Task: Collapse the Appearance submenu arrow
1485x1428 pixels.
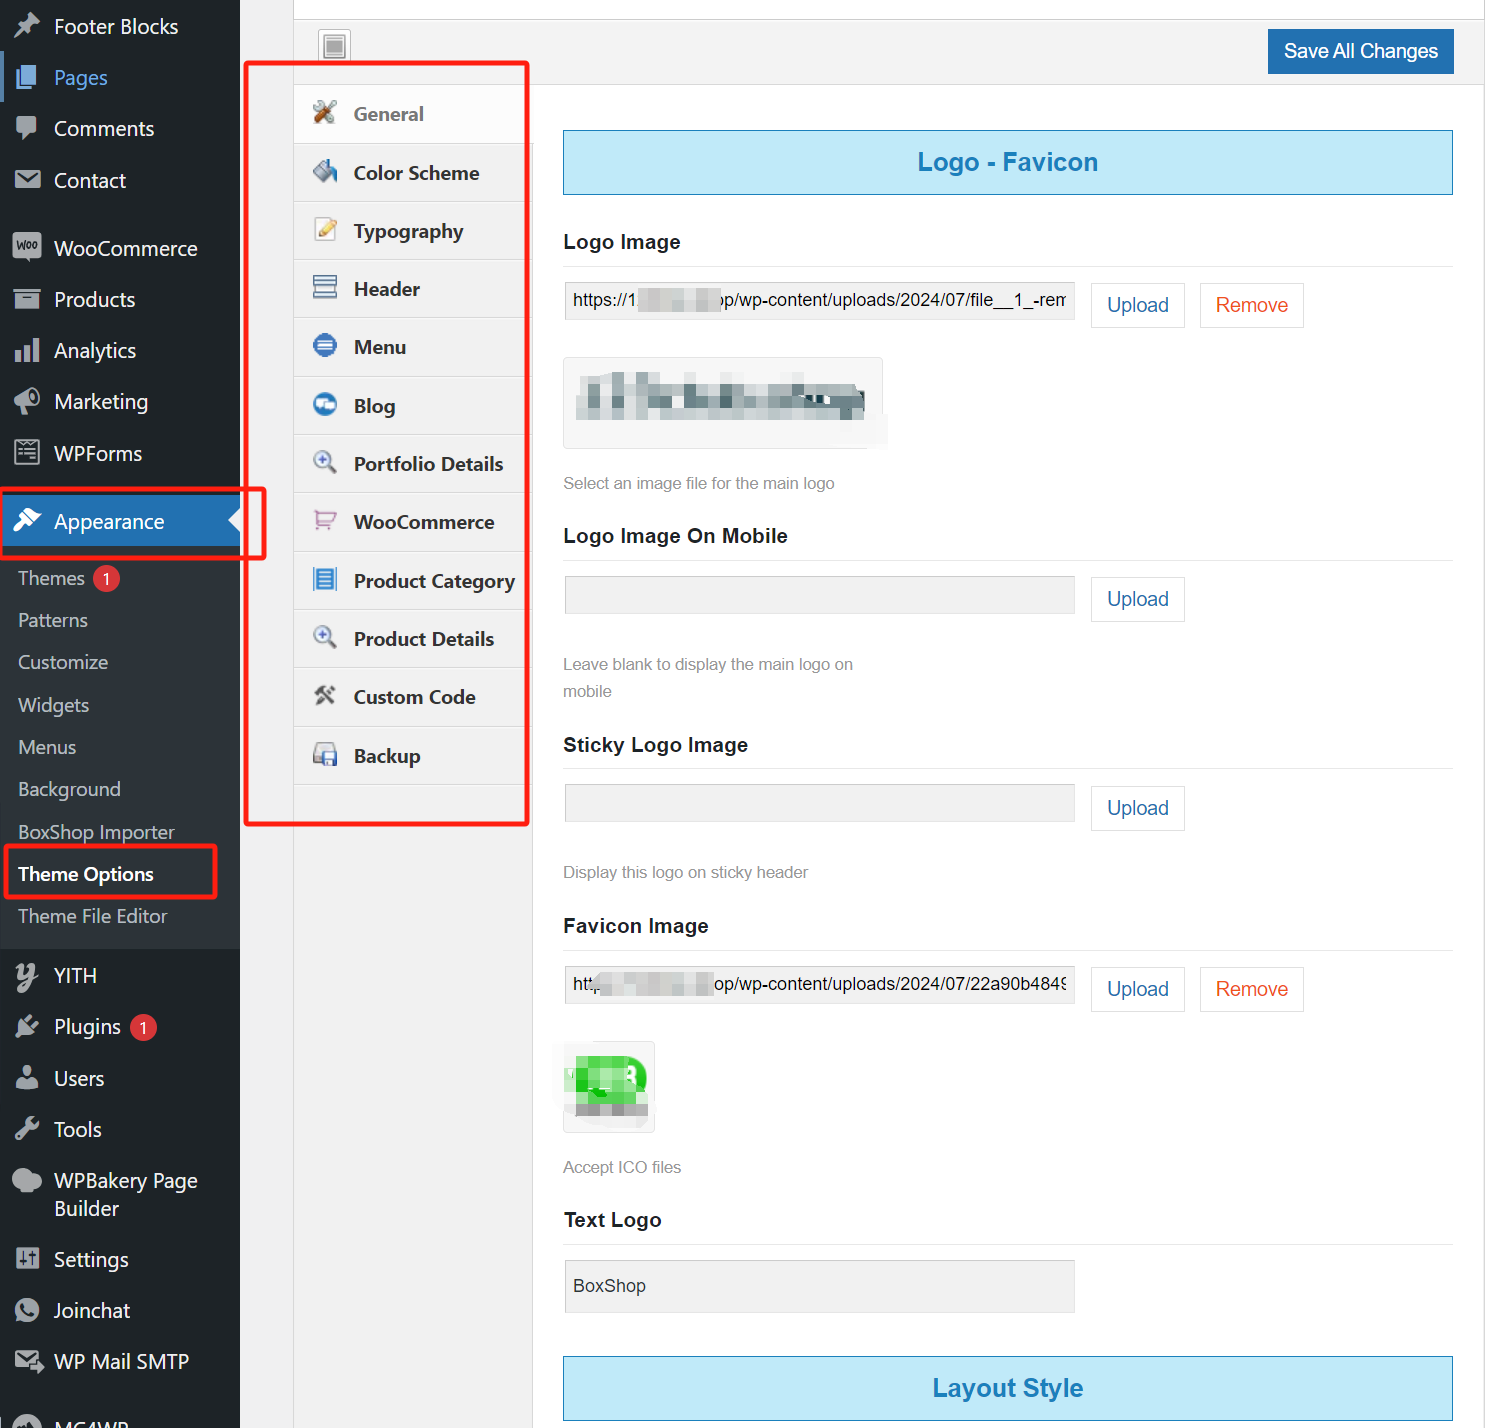Action: 233,521
